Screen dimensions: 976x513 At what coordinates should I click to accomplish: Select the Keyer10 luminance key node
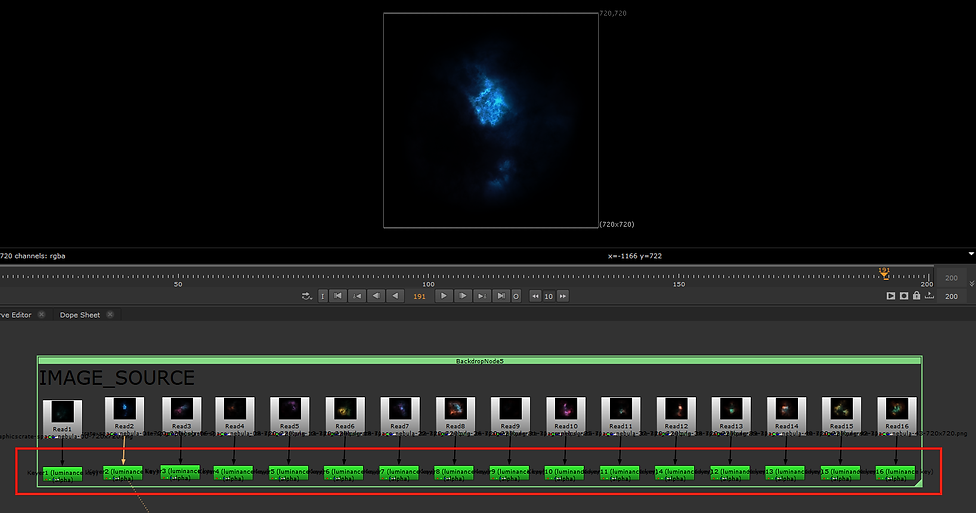pyautogui.click(x=565, y=473)
